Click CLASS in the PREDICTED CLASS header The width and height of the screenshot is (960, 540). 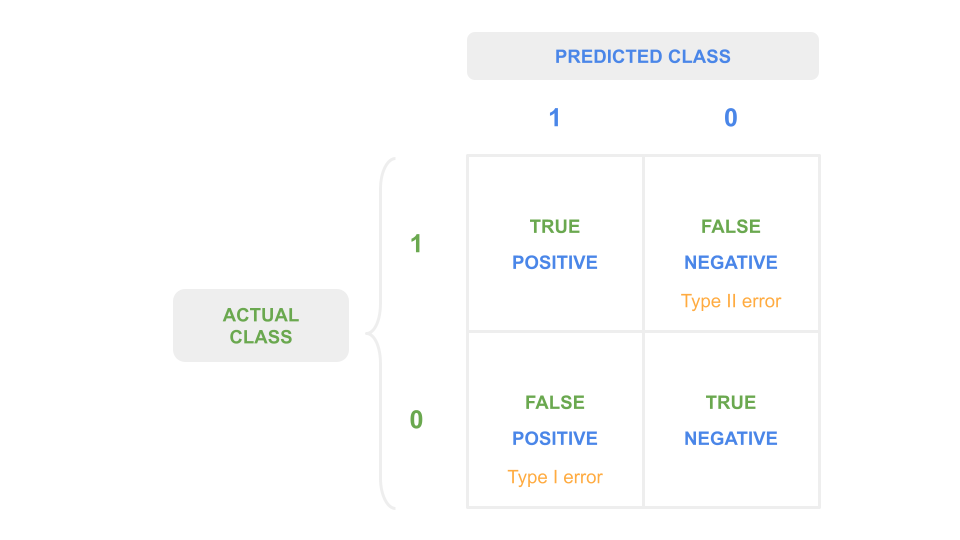tap(698, 56)
